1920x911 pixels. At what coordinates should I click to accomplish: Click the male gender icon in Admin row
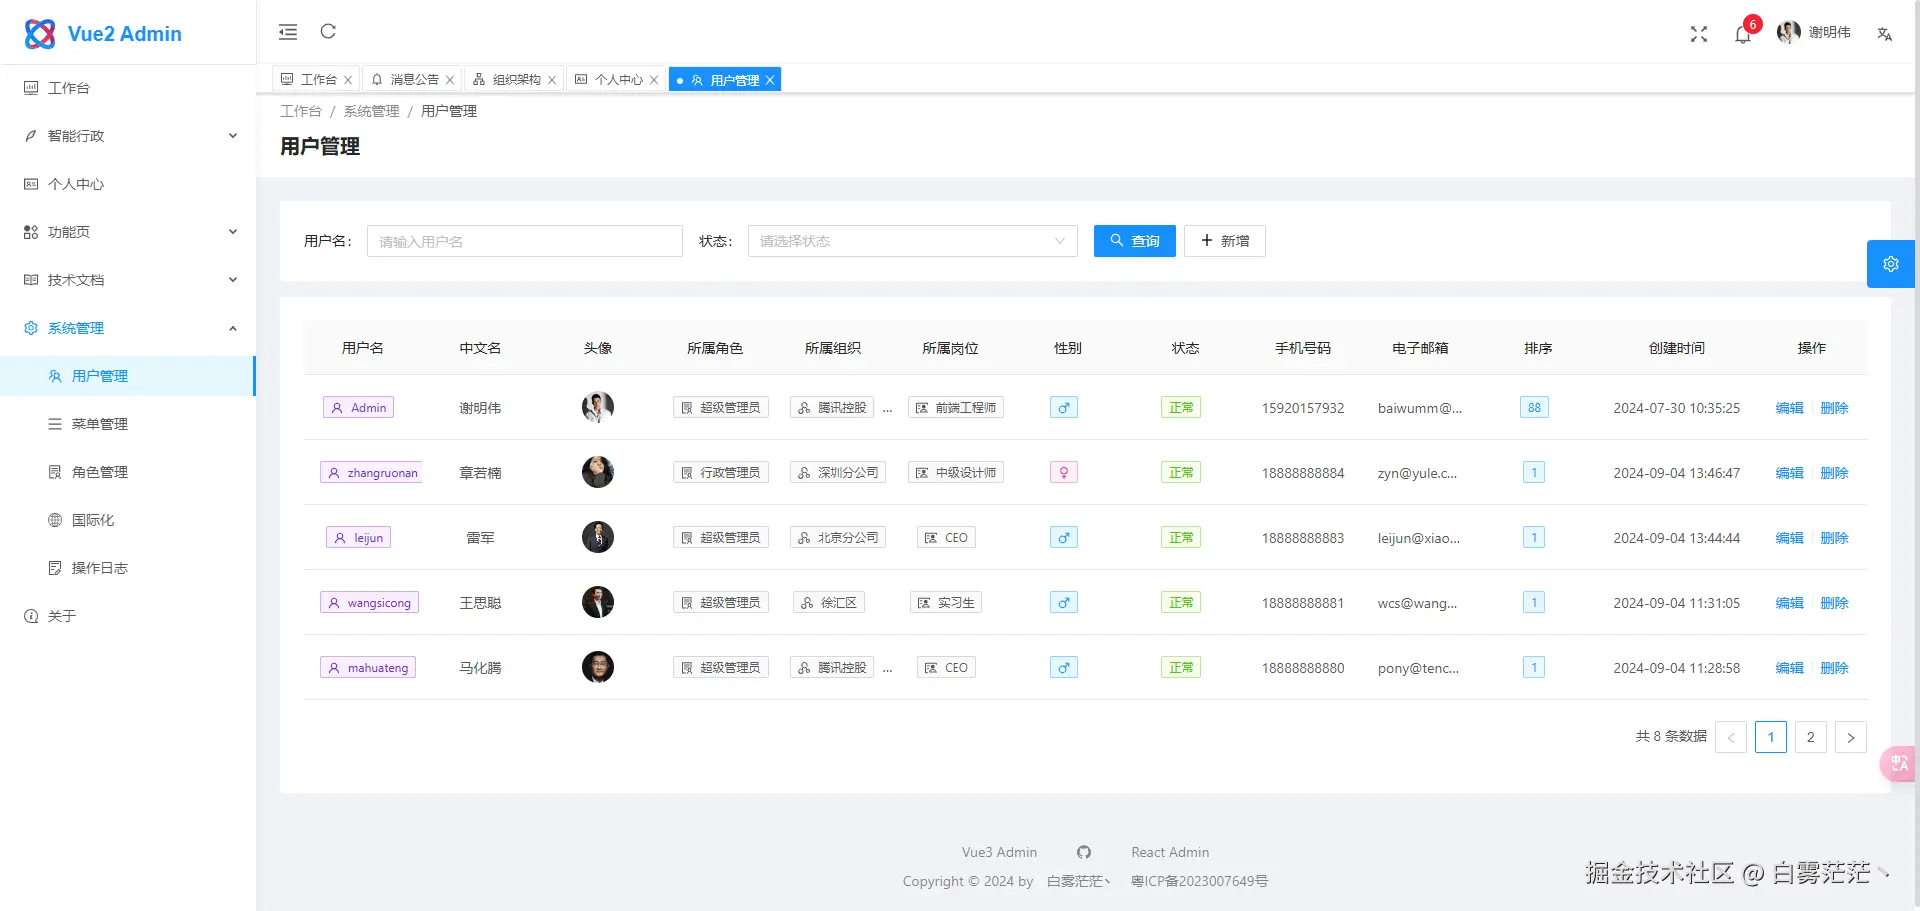(1064, 408)
